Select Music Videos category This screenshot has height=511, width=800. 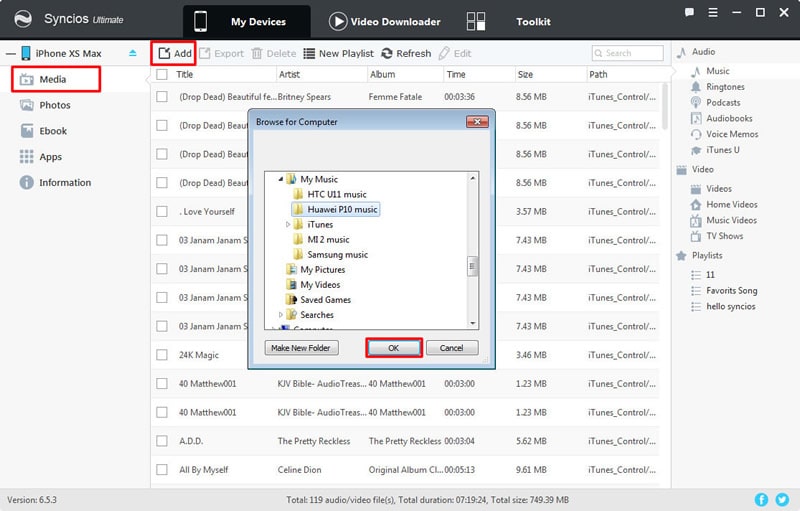pos(723,220)
